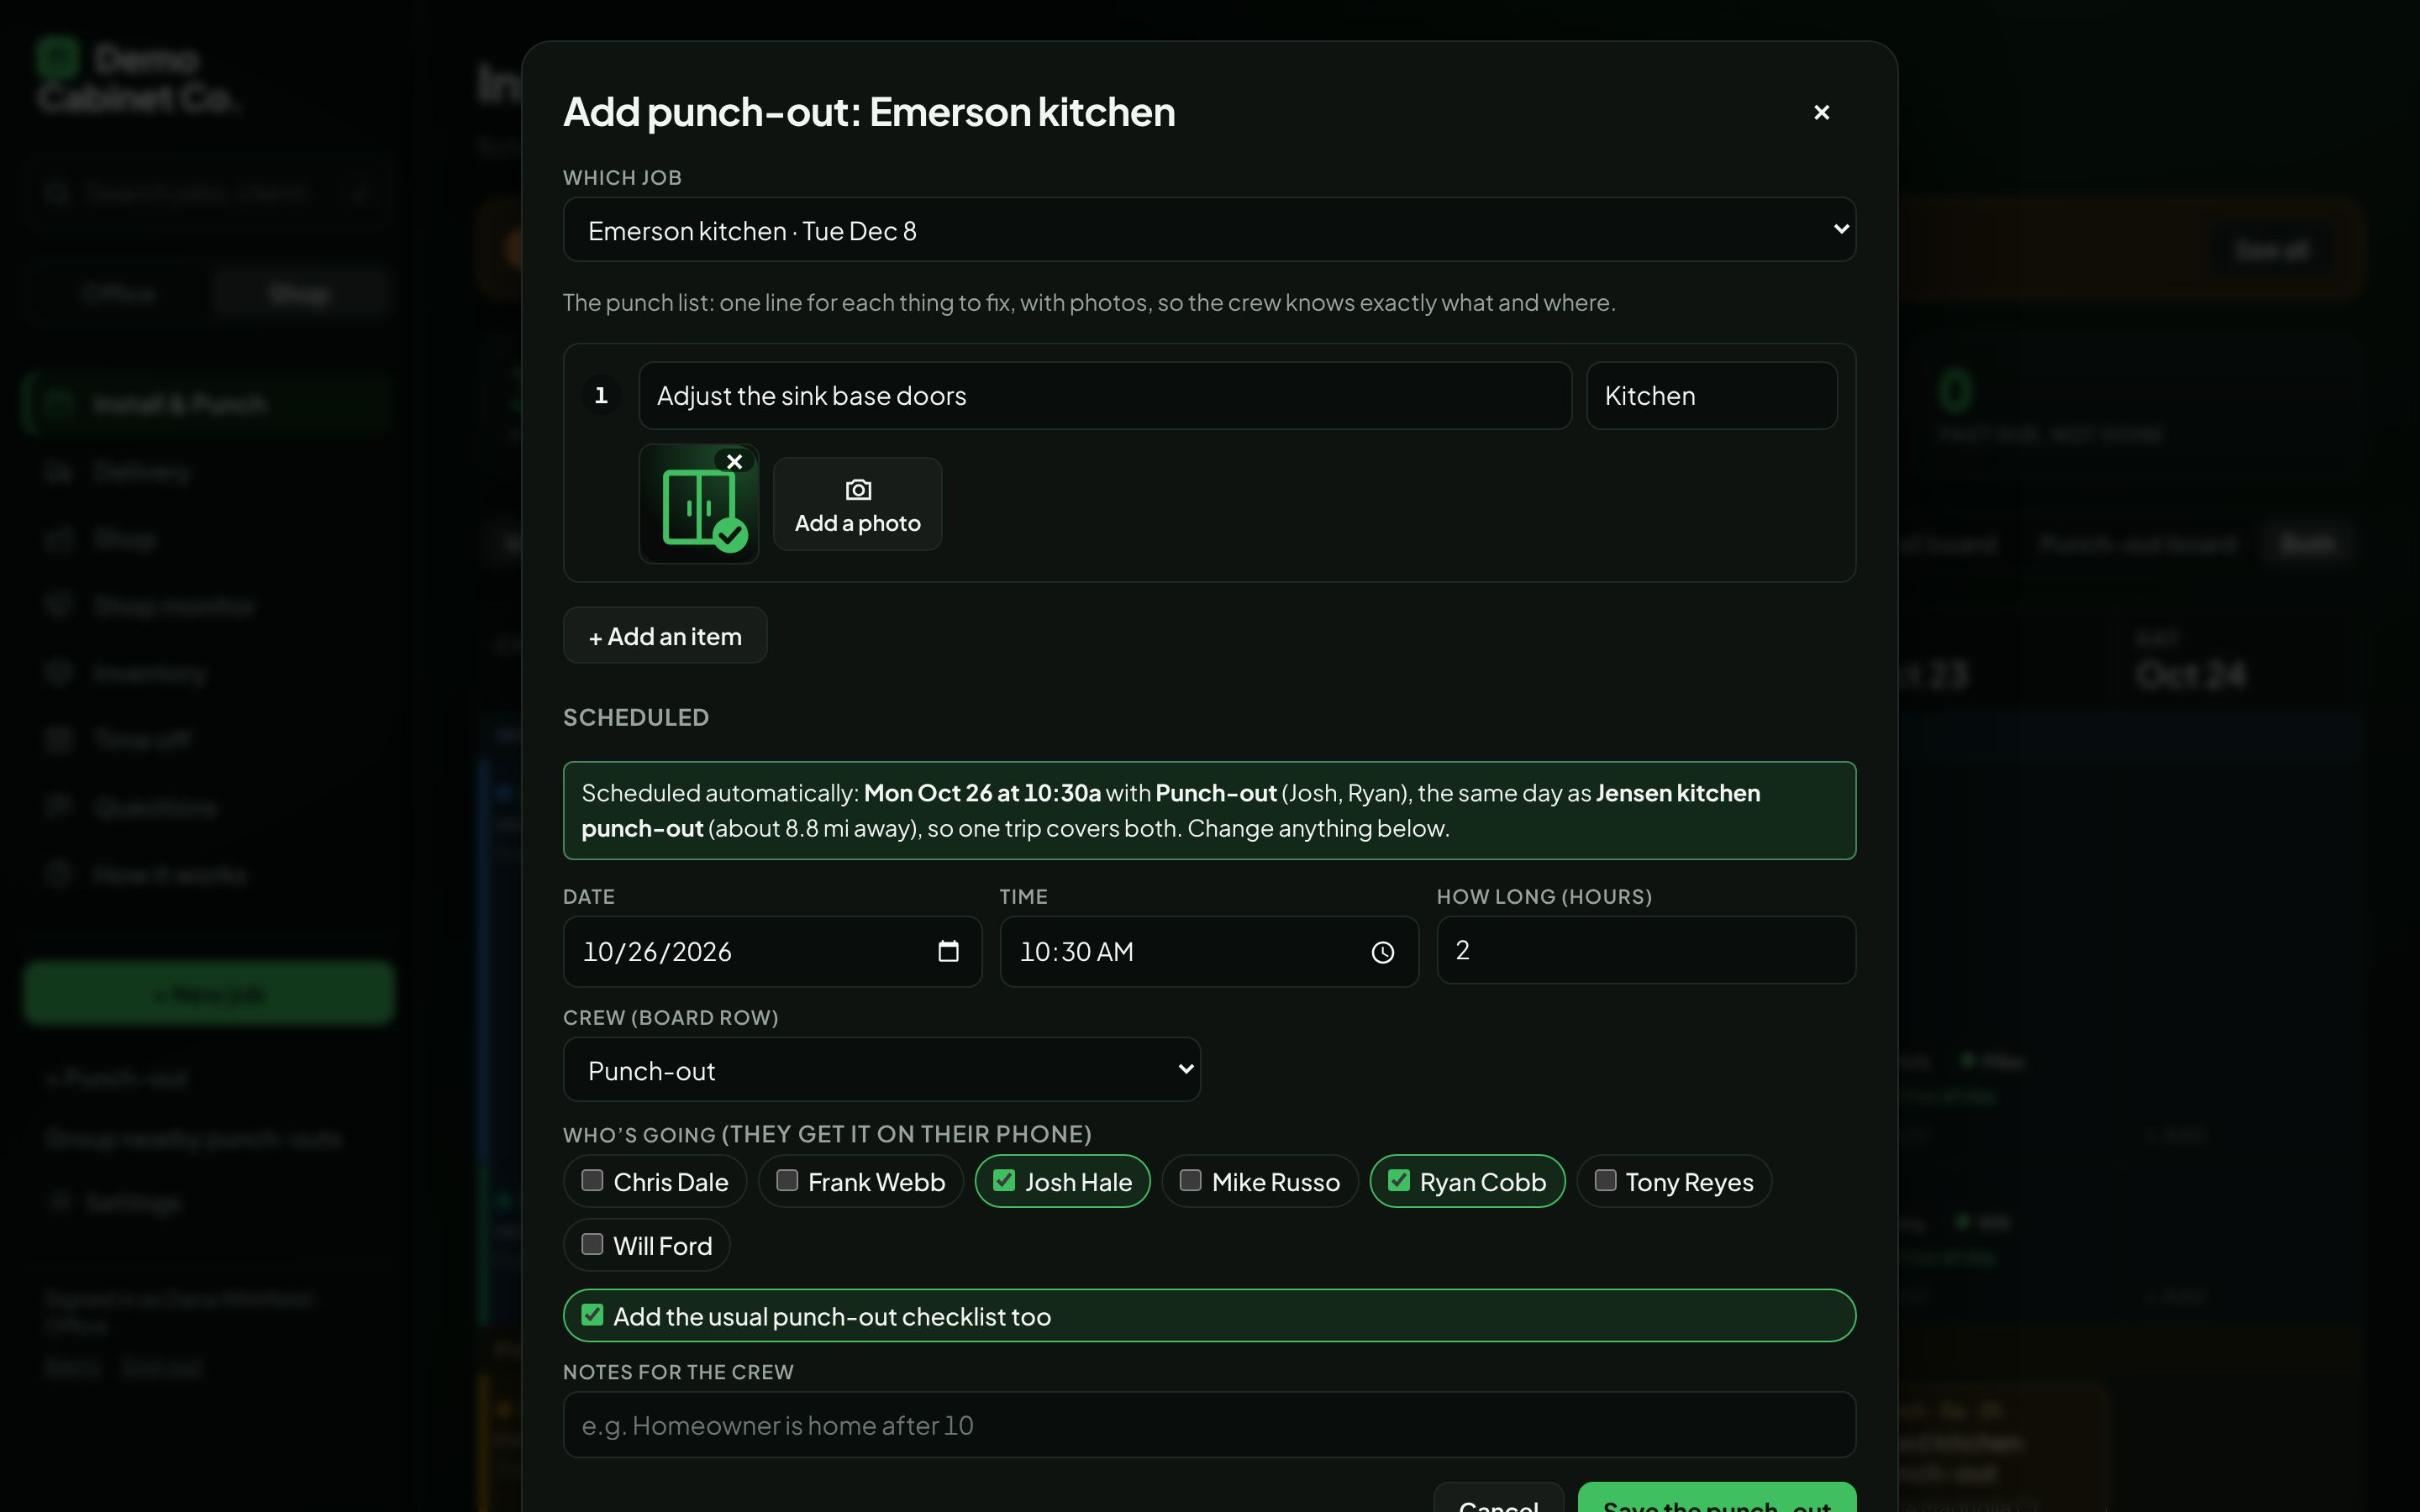
Task: Expand the Which Job dropdown
Action: click(1209, 230)
